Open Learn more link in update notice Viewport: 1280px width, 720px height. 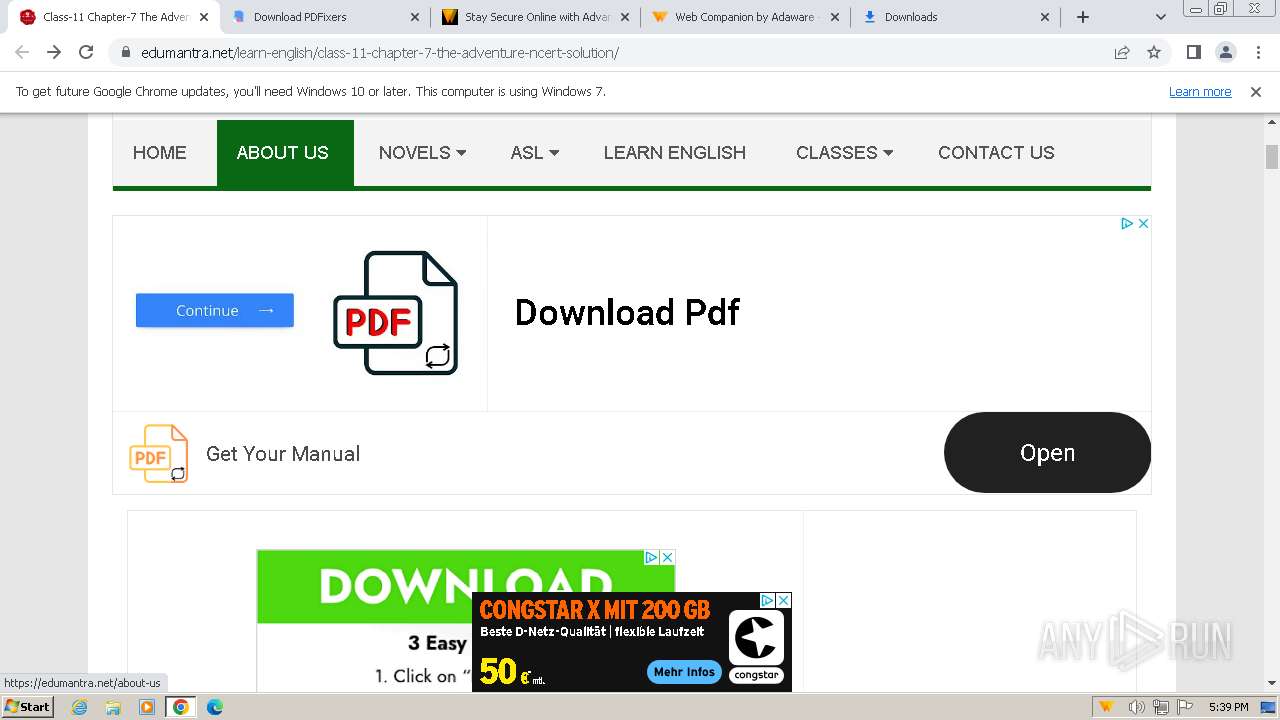(x=1200, y=91)
